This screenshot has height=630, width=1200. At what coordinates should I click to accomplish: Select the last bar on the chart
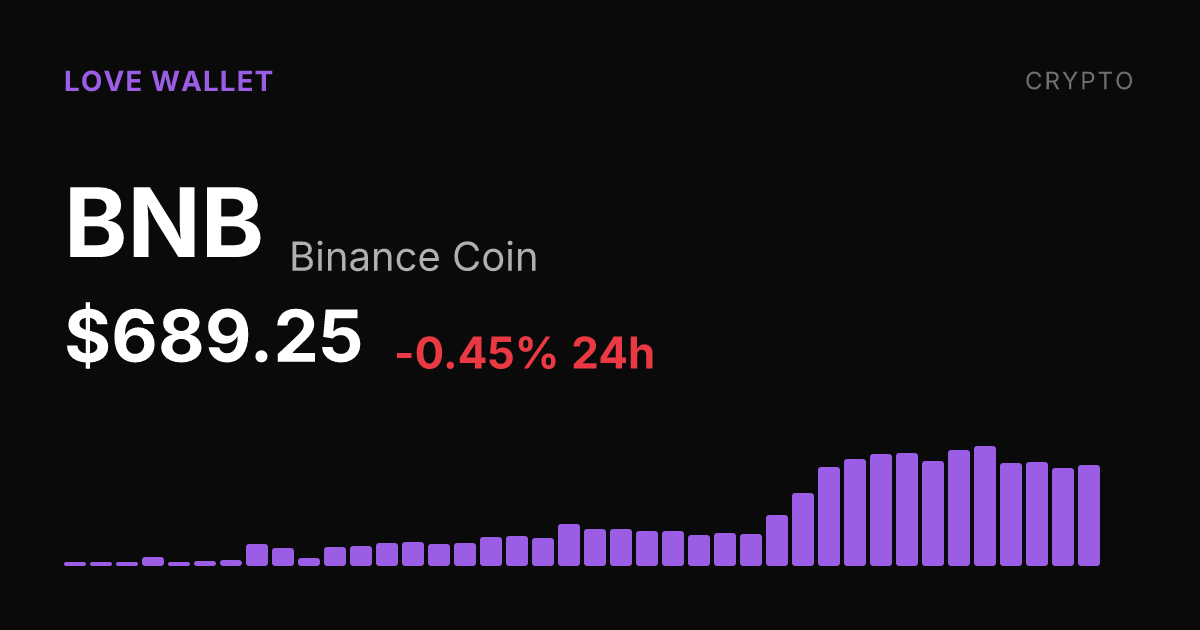(1089, 515)
